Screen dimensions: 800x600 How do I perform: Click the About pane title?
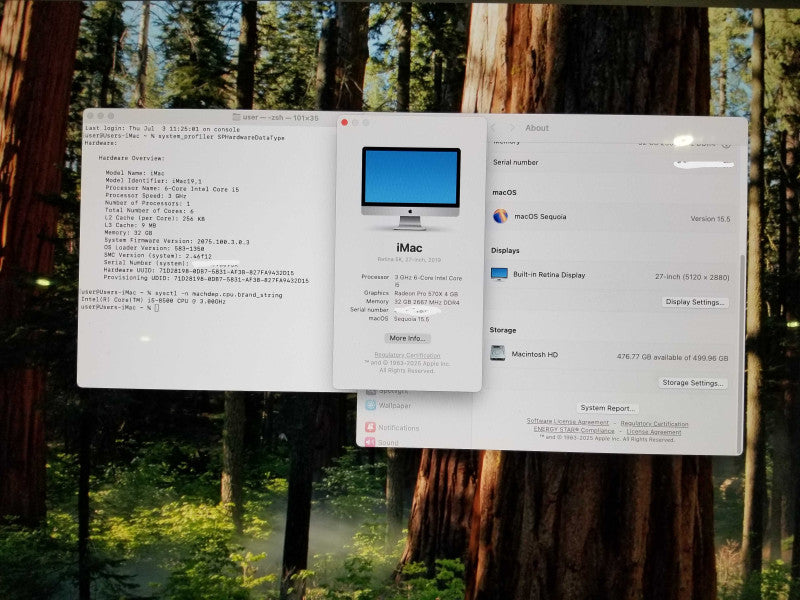537,128
